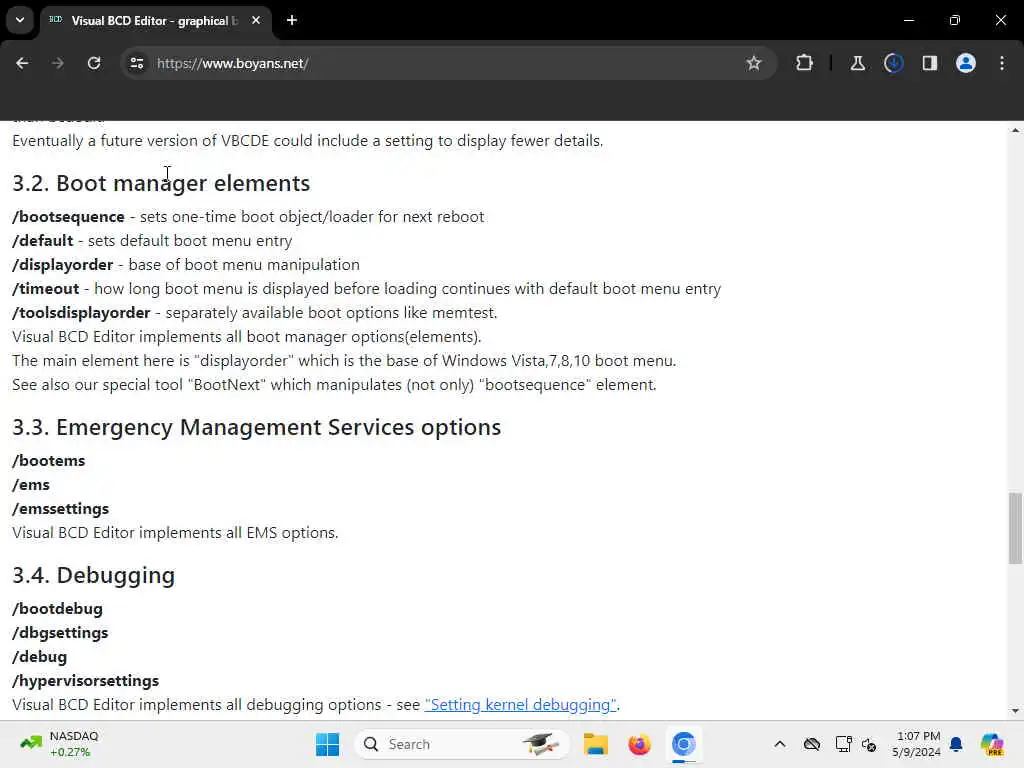
Task: Click the /bootdebug option text
Action: pos(57,609)
